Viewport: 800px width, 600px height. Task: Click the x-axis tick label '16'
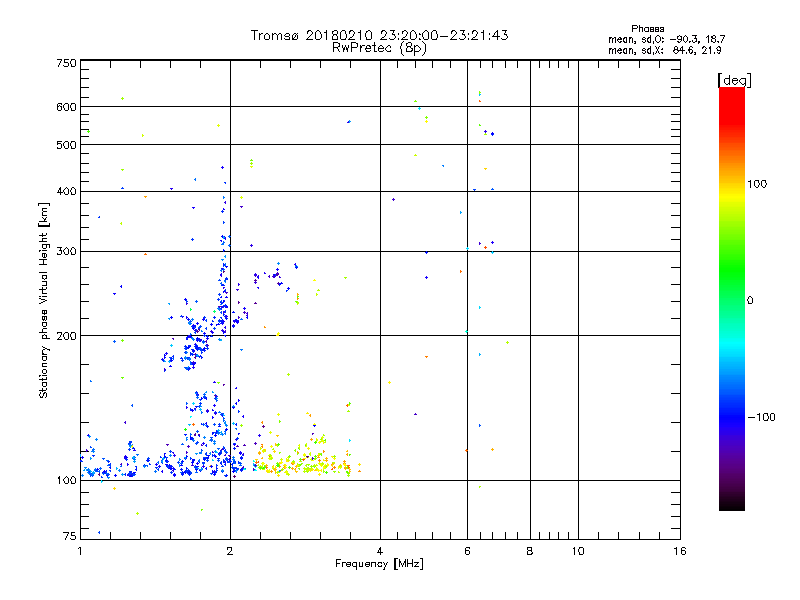(680, 551)
